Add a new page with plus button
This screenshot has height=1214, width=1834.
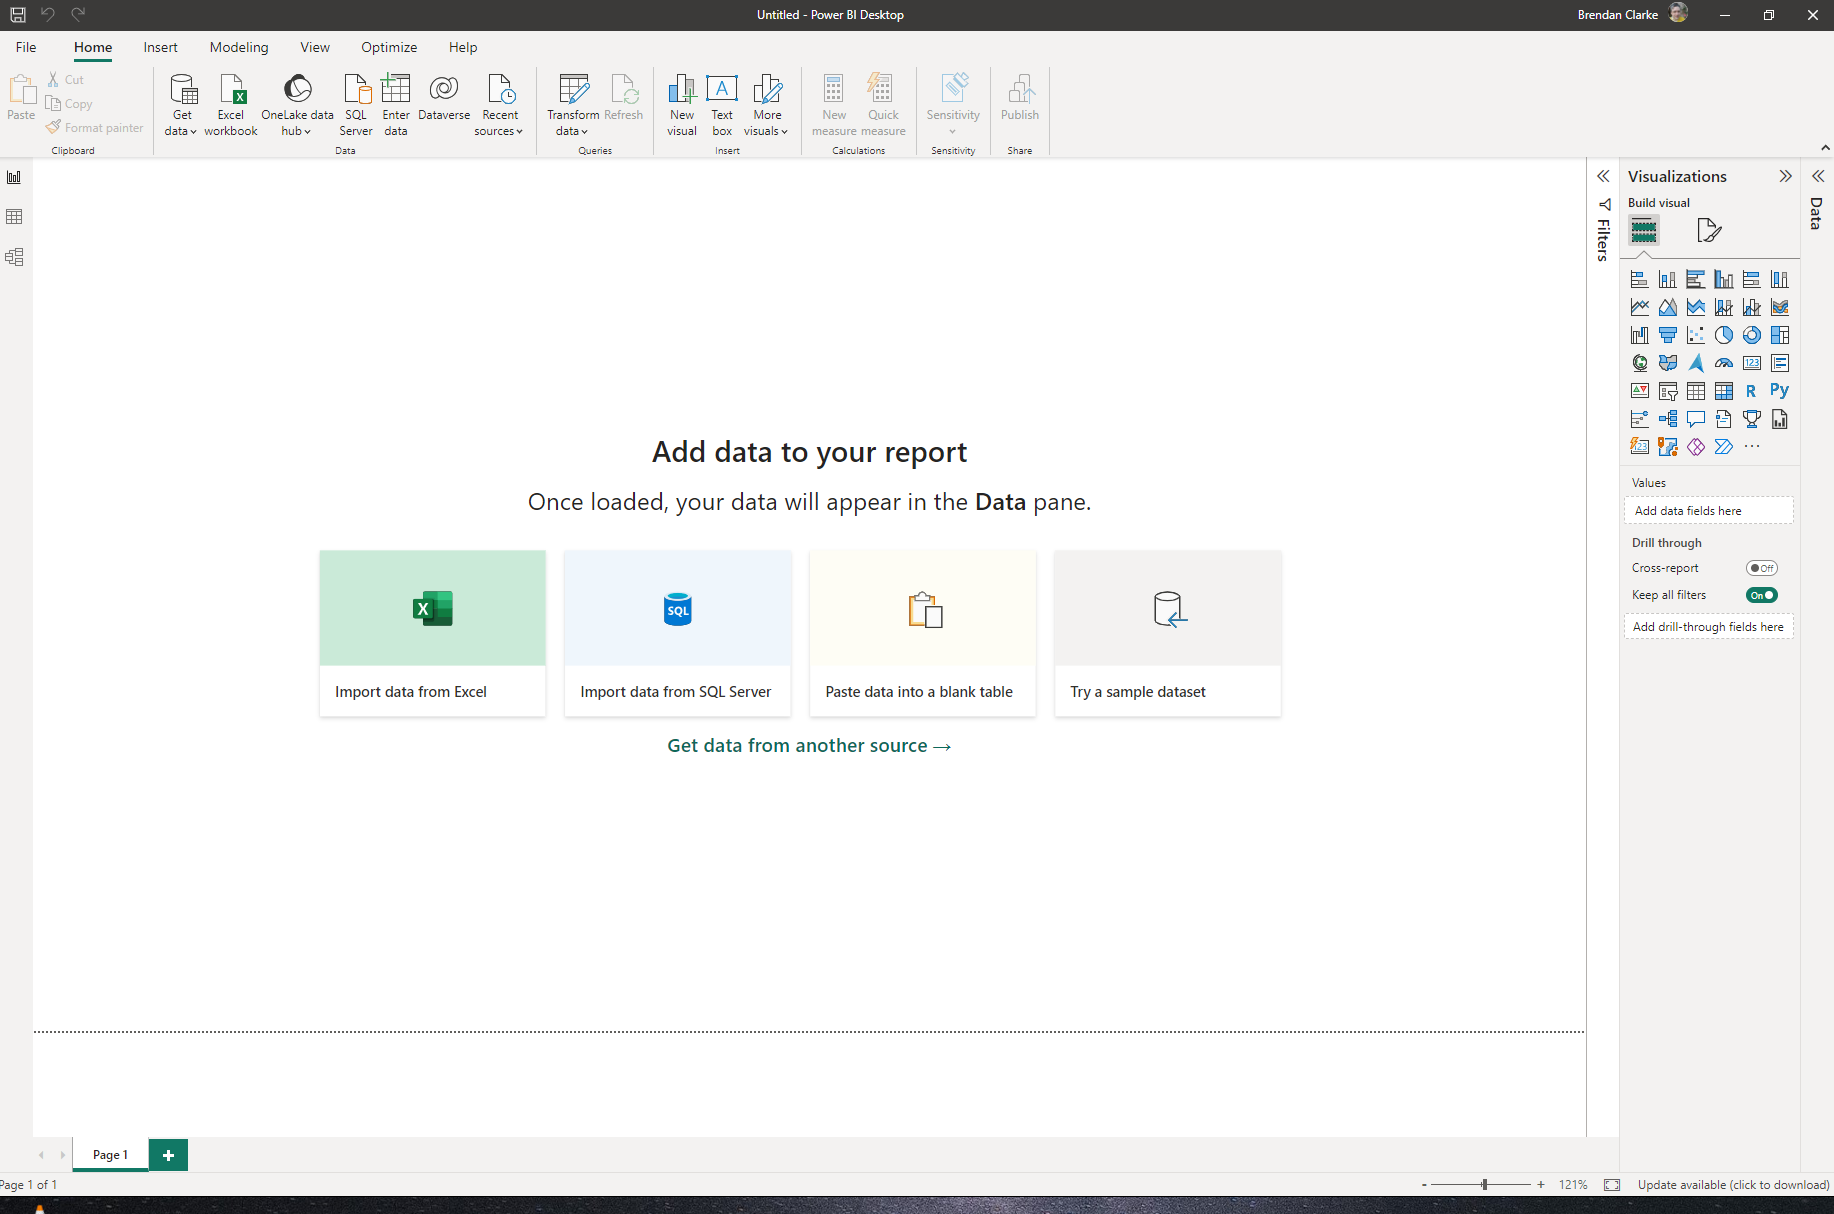[168, 1155]
